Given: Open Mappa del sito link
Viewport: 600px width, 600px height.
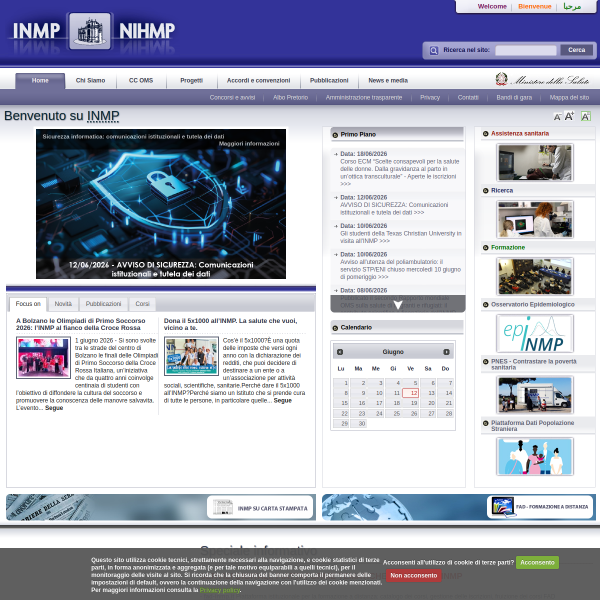Looking at the screenshot, I should click(569, 98).
